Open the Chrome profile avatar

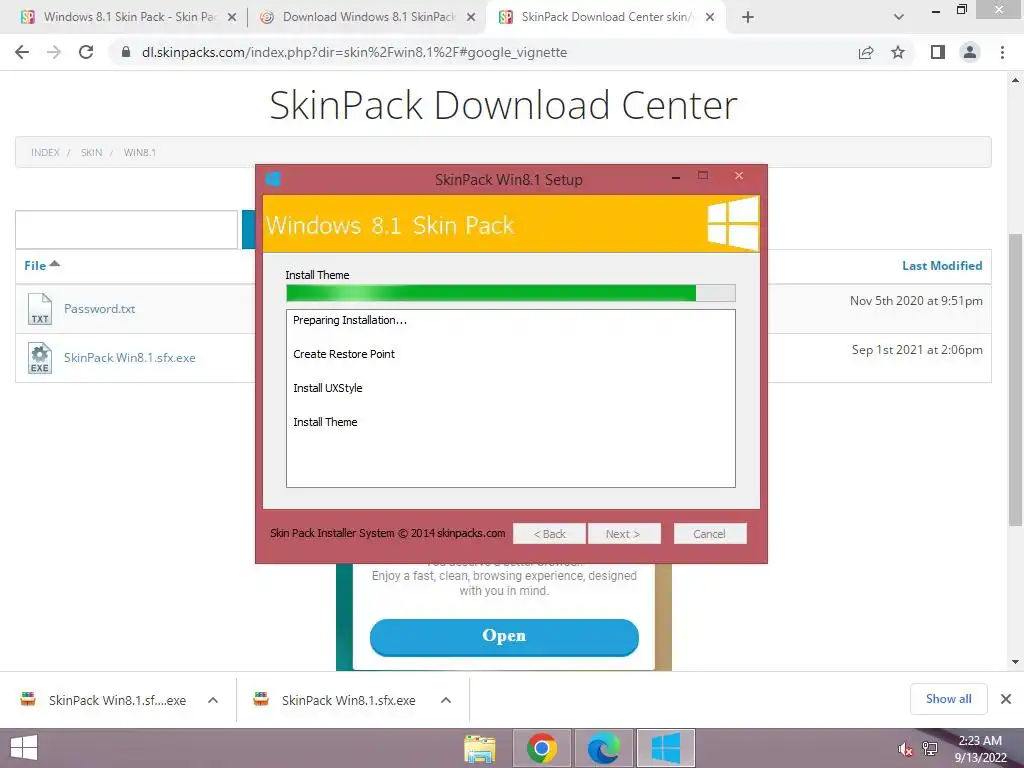tap(970, 52)
